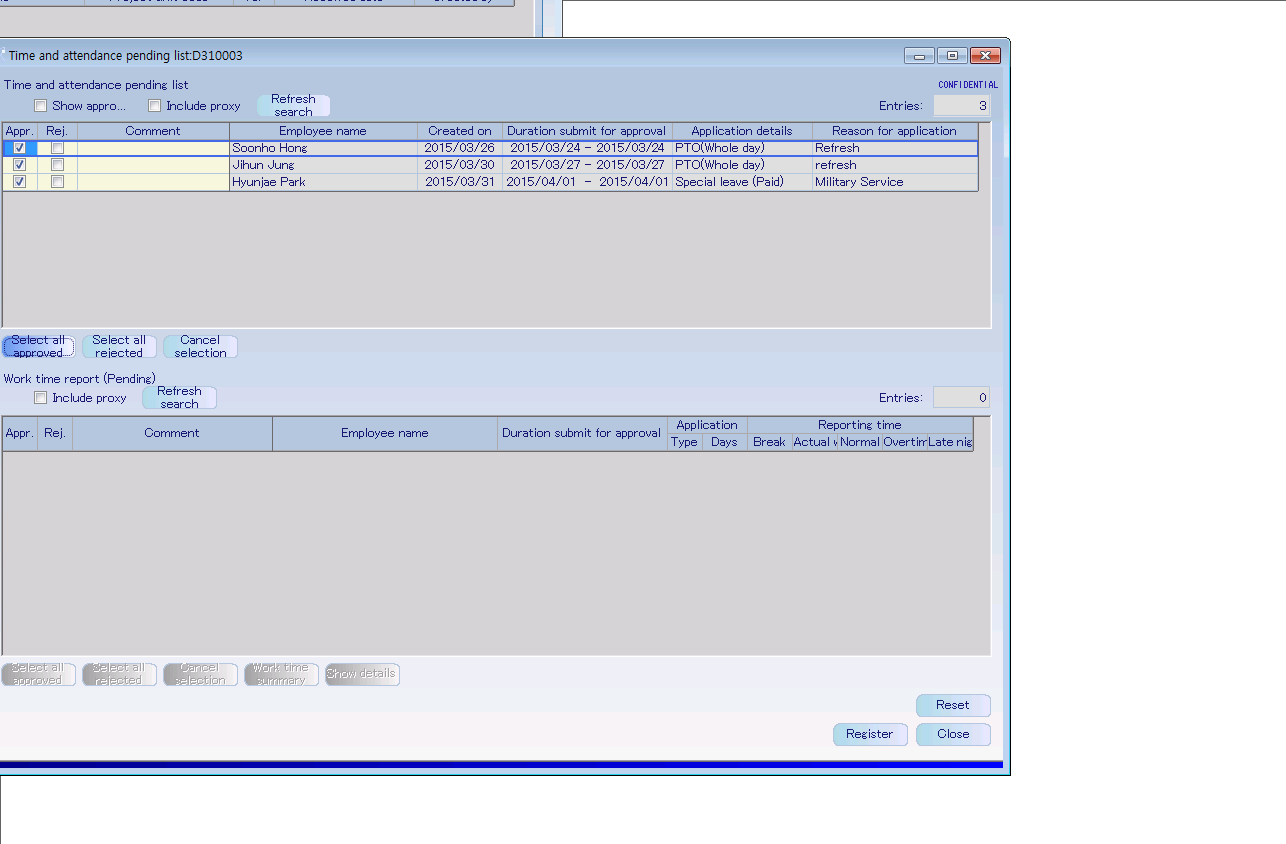Check the reject box for Hyunjae Park
Screen dimensions: 1286x844
(58, 182)
